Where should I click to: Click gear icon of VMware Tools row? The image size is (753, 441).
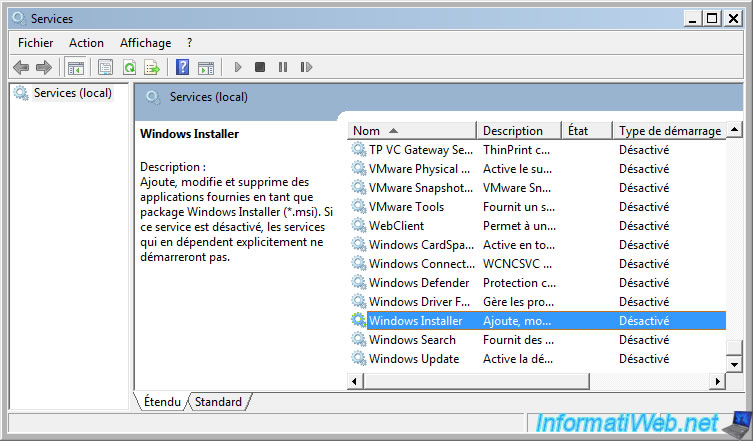tap(358, 207)
